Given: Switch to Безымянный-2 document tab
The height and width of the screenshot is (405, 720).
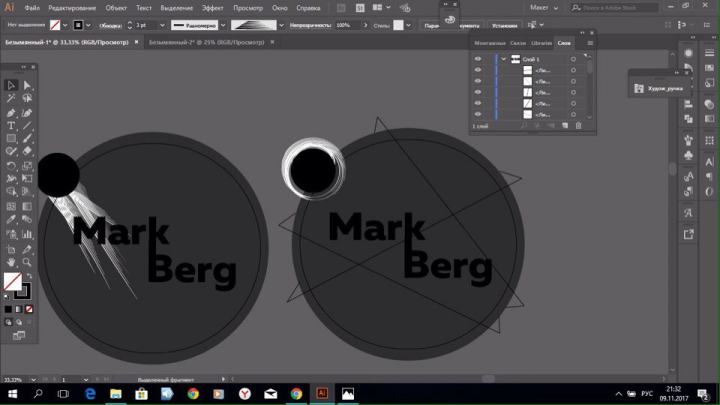Looking at the screenshot, I should (x=207, y=42).
